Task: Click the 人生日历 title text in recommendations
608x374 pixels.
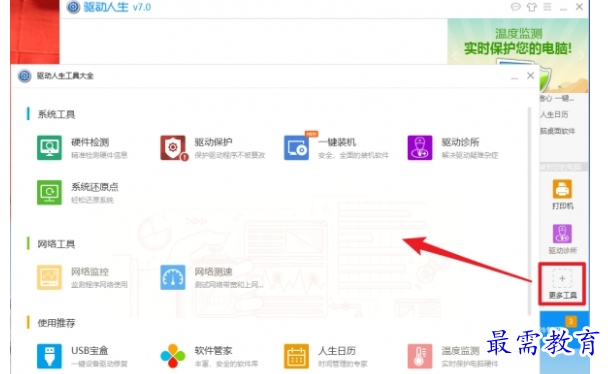Action: click(x=337, y=350)
